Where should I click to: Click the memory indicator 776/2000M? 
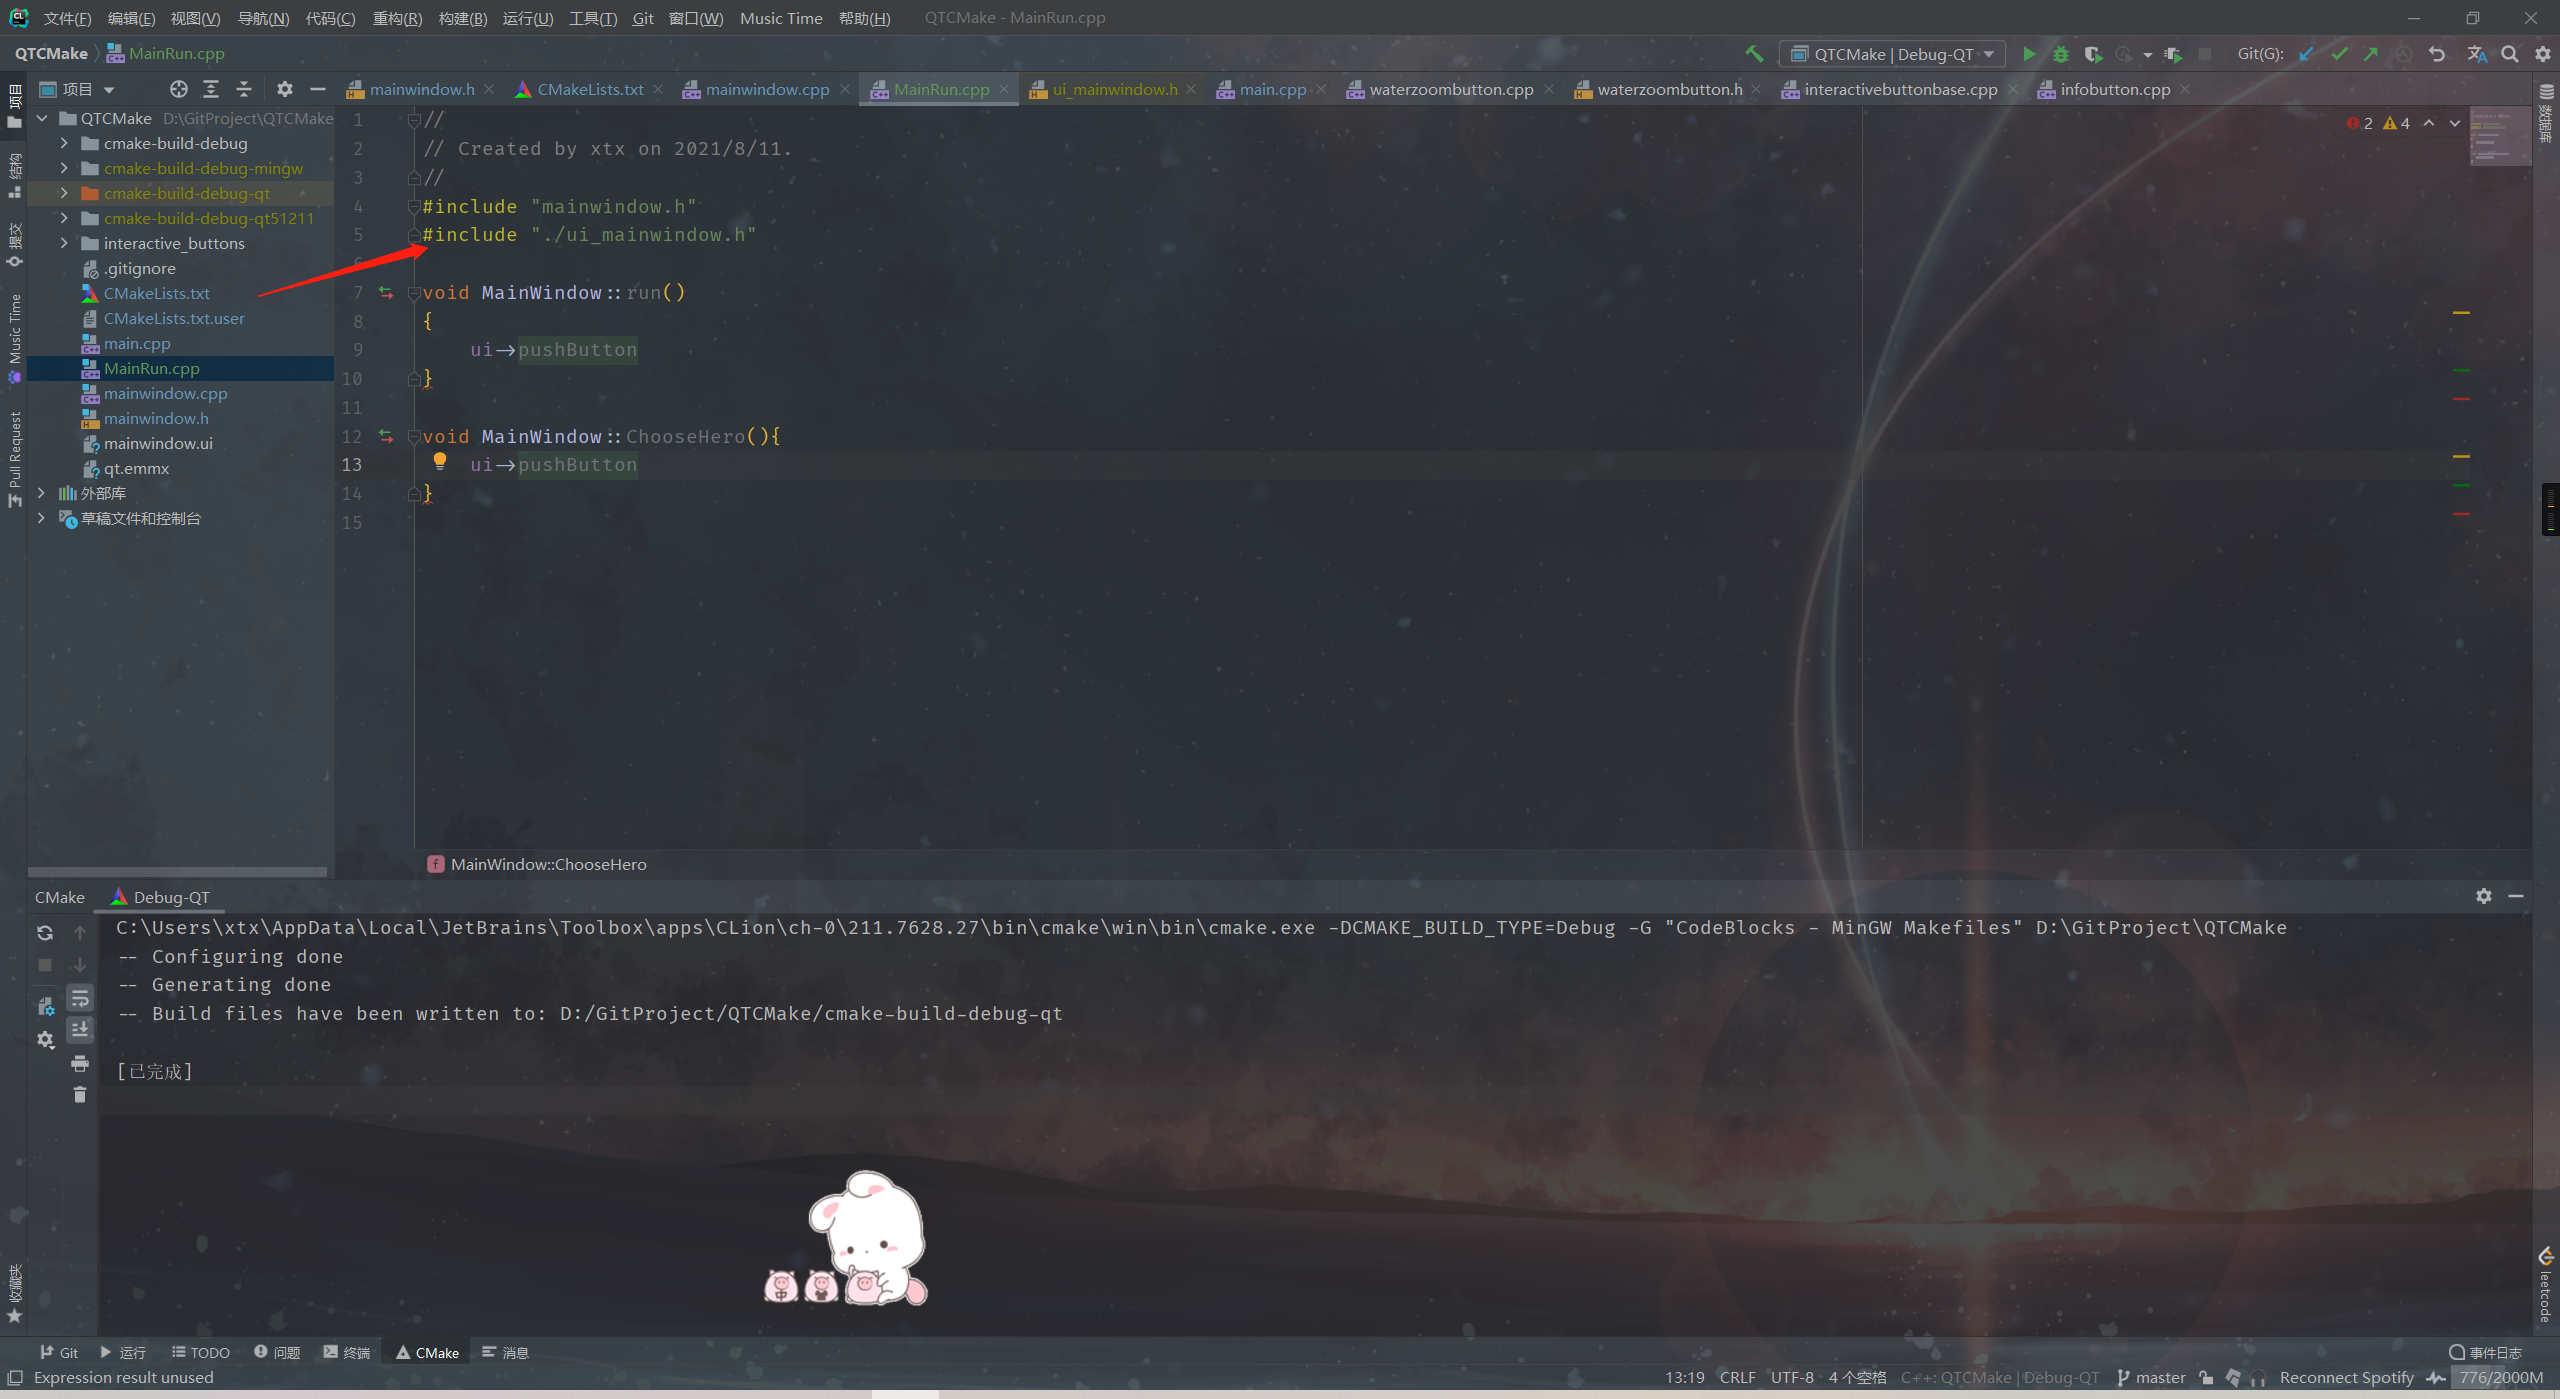(x=2500, y=1377)
